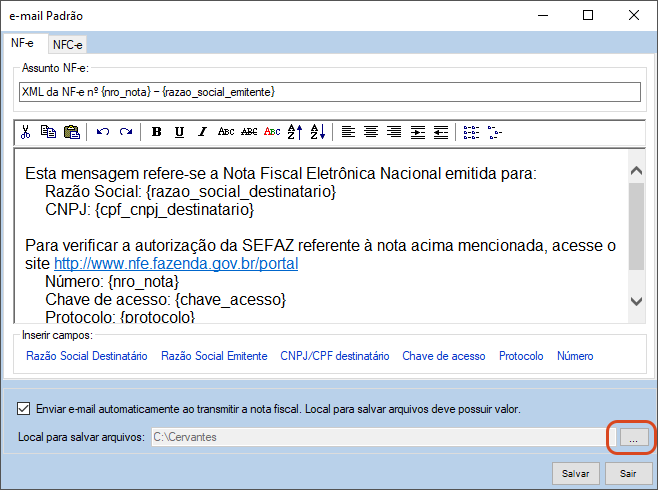Toggle italic formatting
658x490 pixels.
point(202,132)
